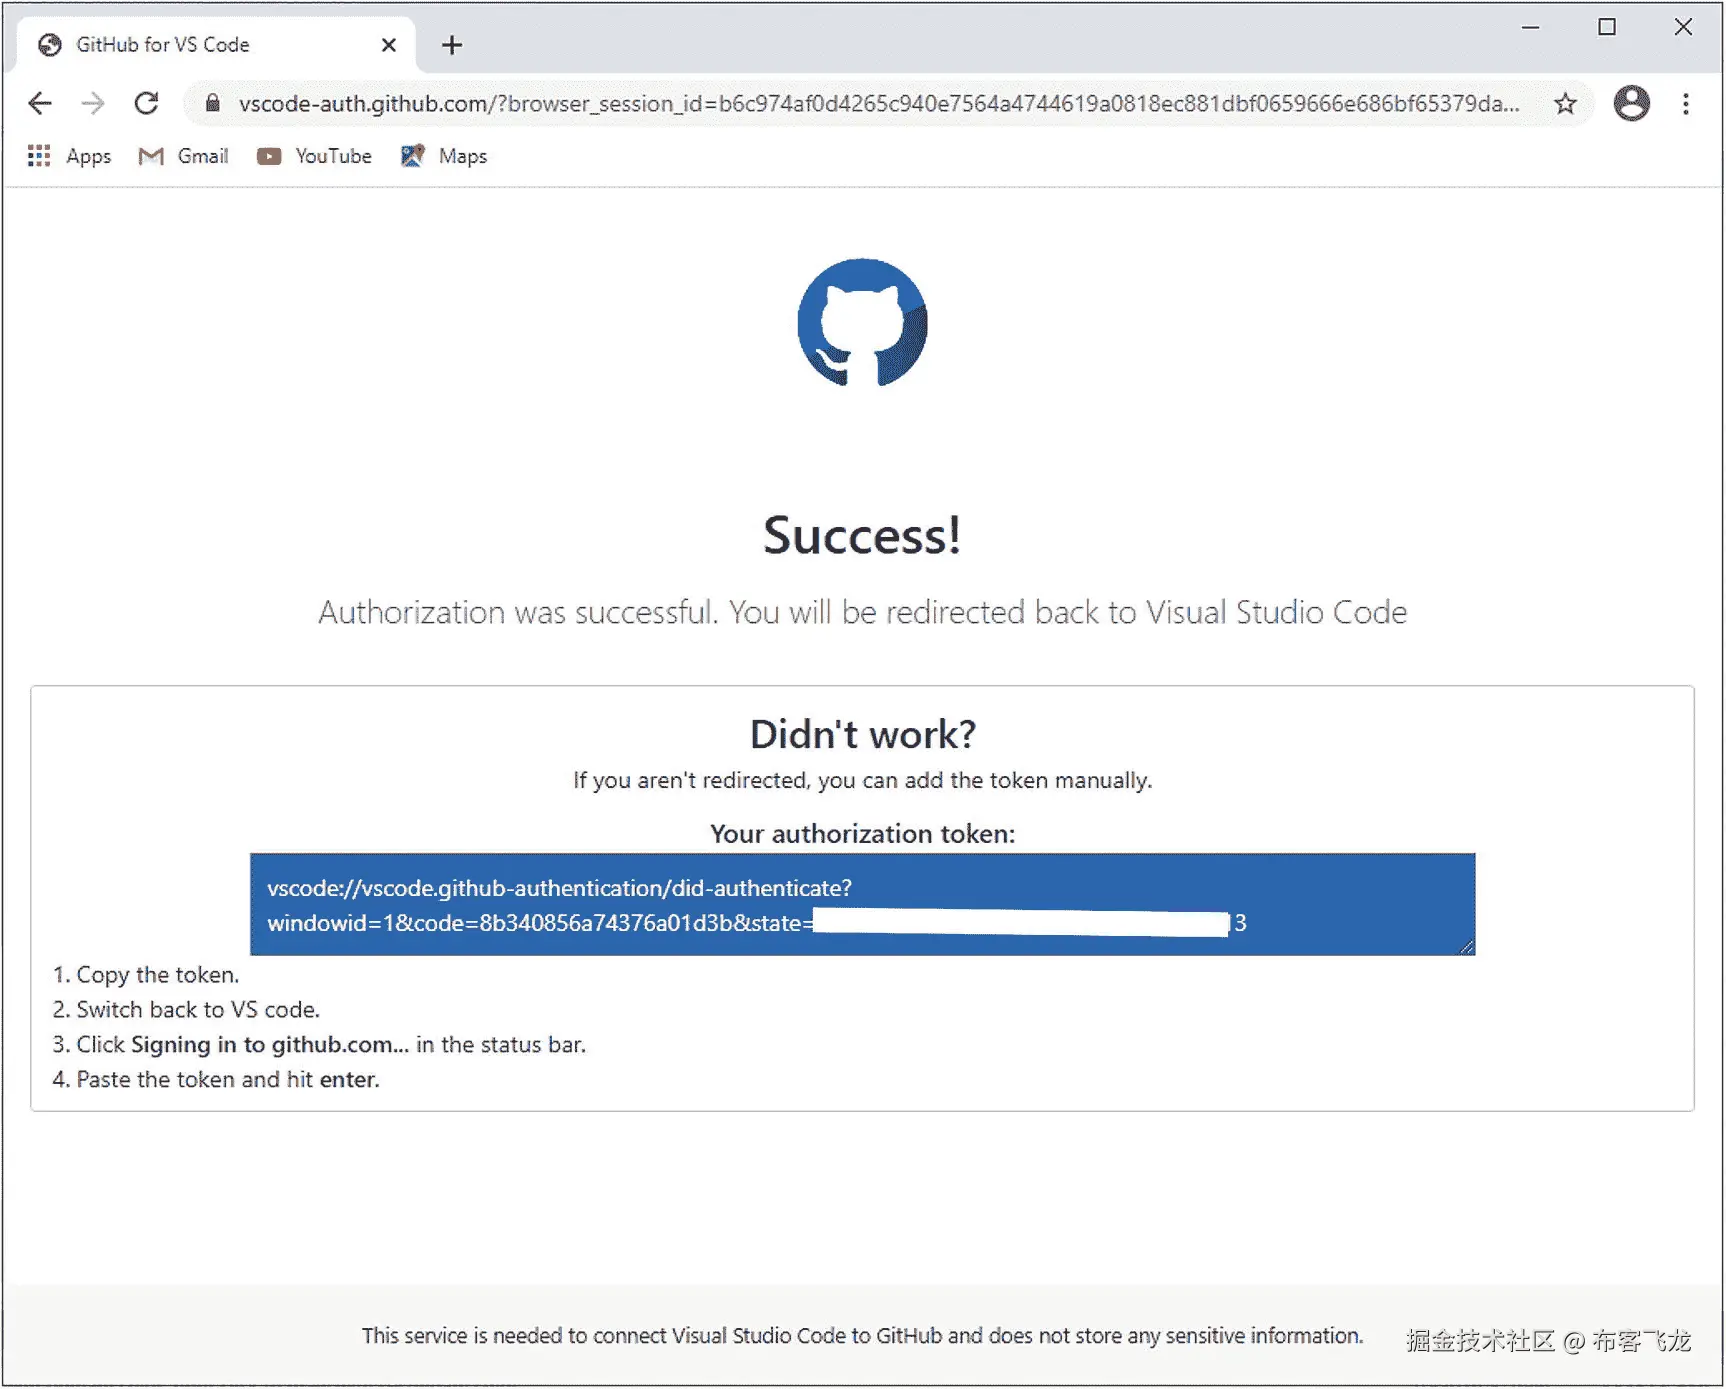The image size is (1726, 1389).
Task: Click the token box resize handle corner
Action: coord(1466,946)
